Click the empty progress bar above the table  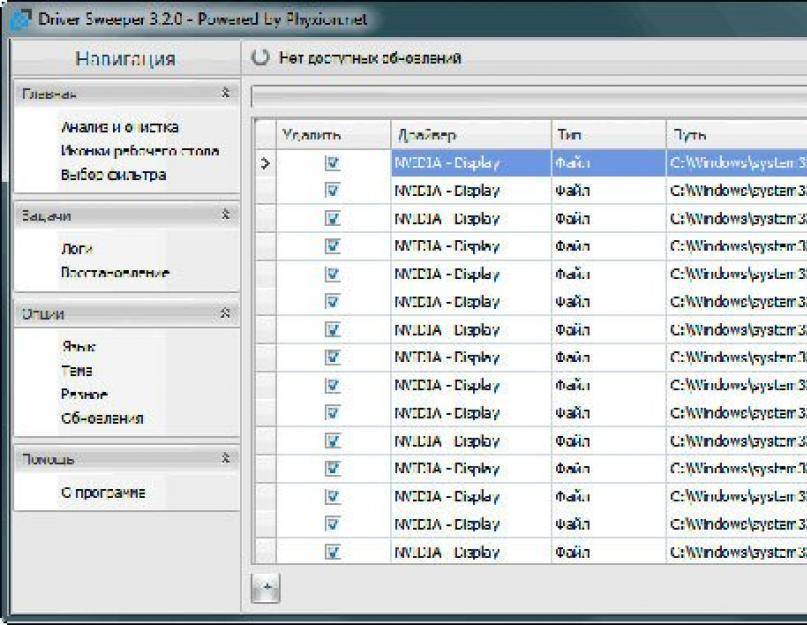[x=529, y=97]
